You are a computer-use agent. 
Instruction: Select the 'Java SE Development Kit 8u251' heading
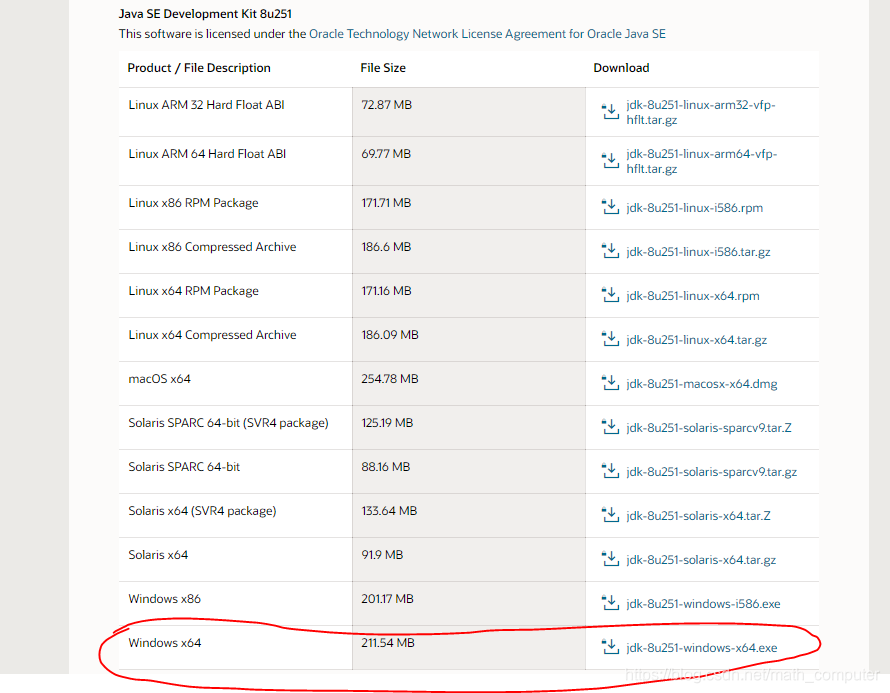(x=205, y=14)
